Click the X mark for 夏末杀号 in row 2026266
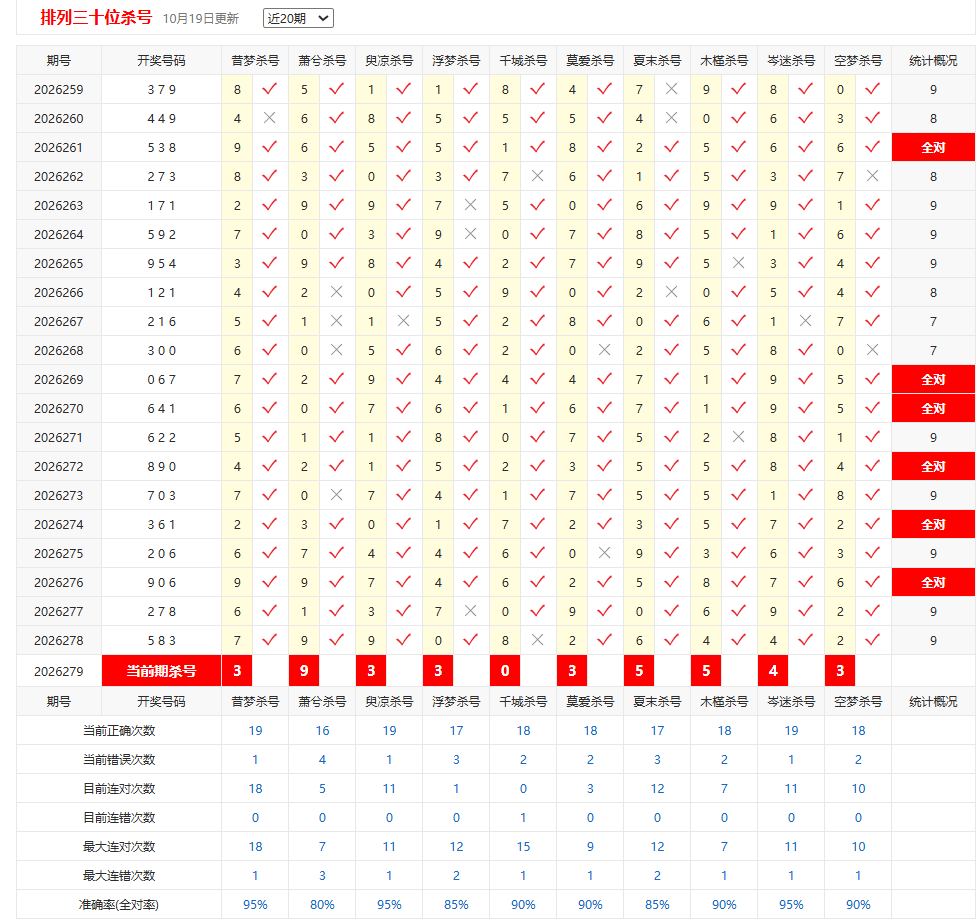The height and width of the screenshot is (919, 979). point(671,292)
